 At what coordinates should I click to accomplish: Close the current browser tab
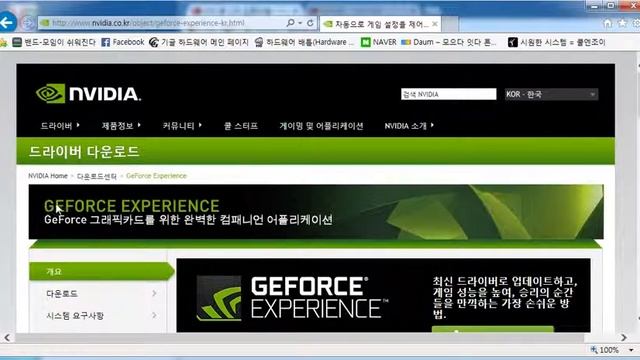pos(435,24)
